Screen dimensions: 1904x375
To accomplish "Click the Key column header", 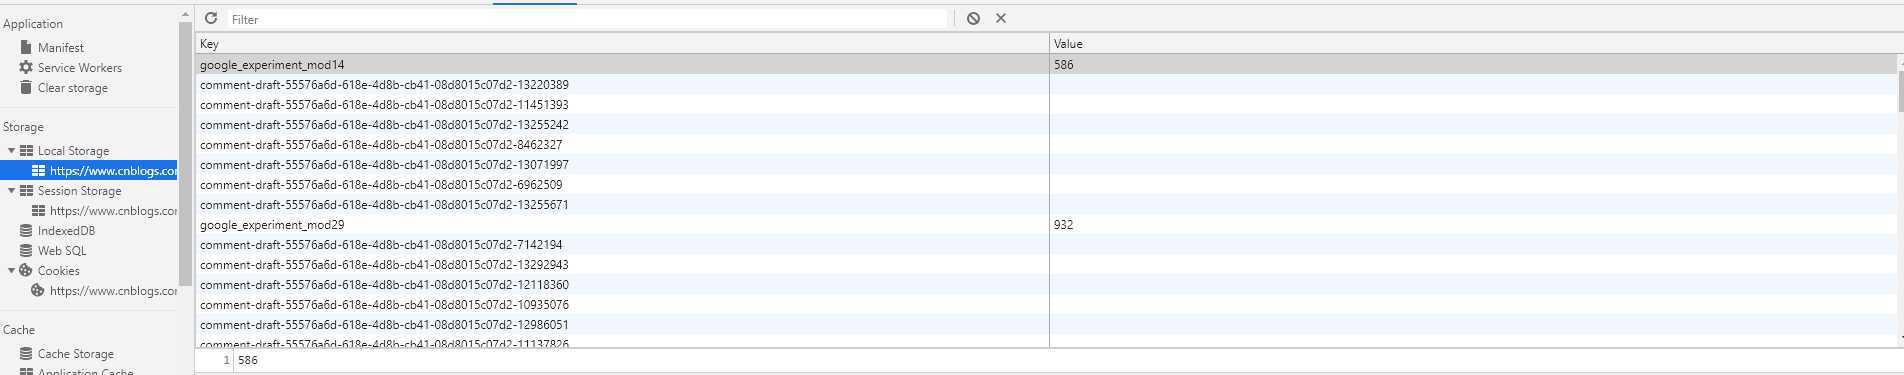I will [x=622, y=43].
